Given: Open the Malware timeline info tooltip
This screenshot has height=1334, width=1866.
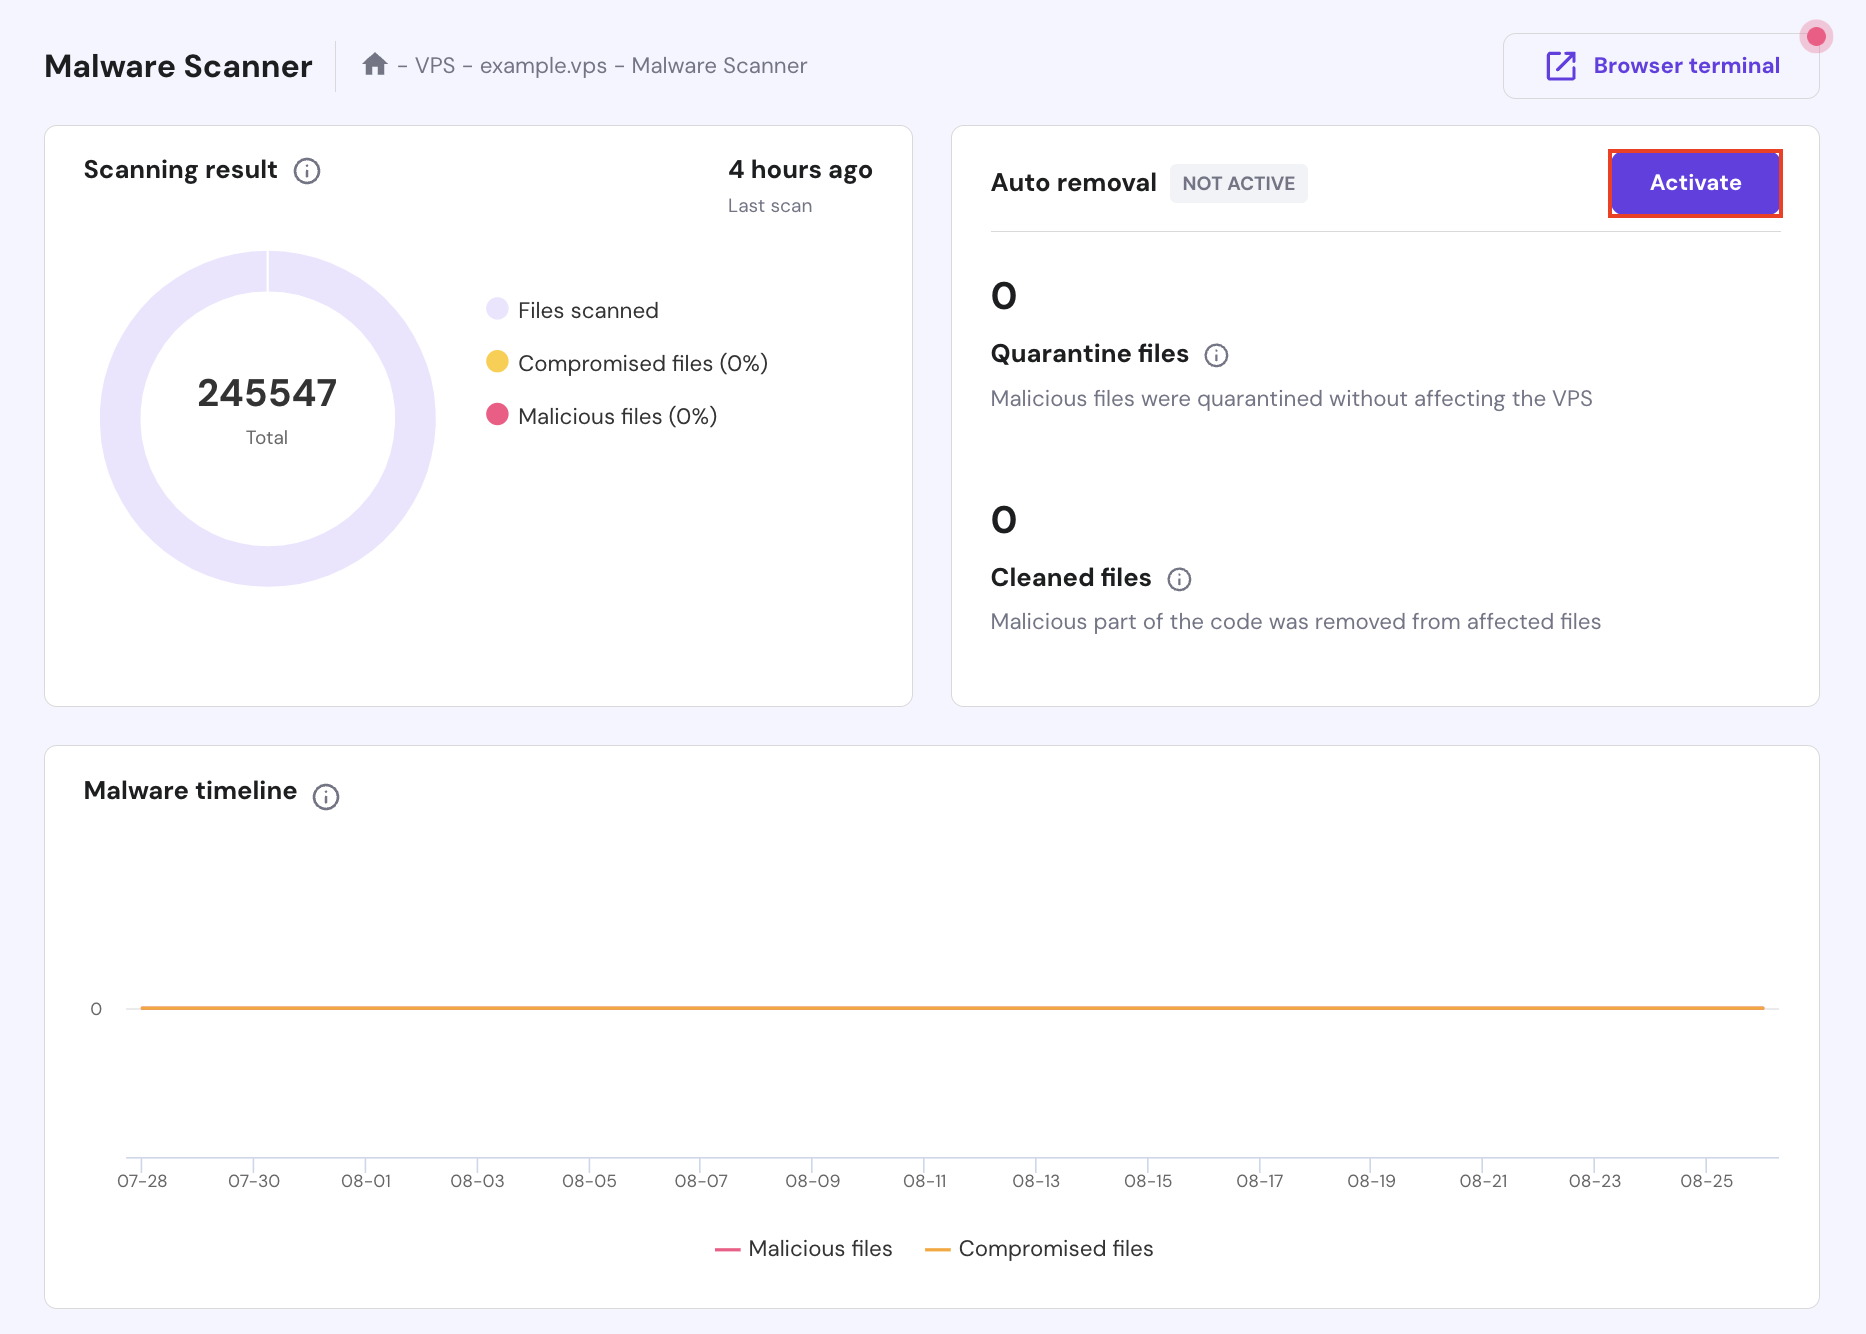Looking at the screenshot, I should (324, 796).
